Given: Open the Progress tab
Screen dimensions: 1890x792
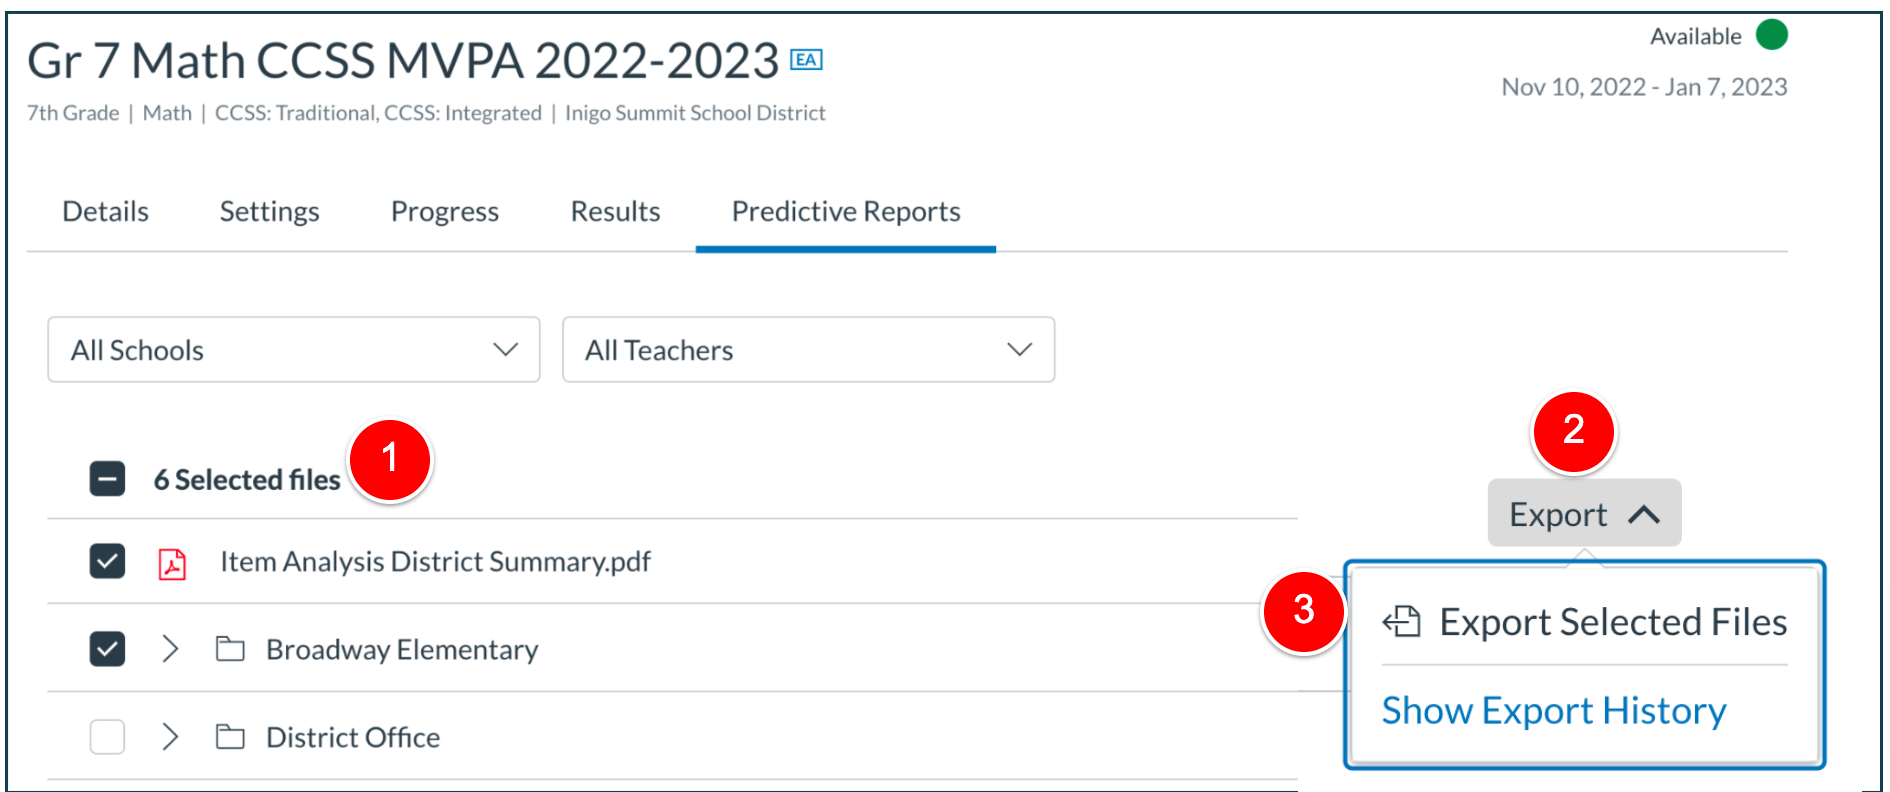Looking at the screenshot, I should click(445, 211).
